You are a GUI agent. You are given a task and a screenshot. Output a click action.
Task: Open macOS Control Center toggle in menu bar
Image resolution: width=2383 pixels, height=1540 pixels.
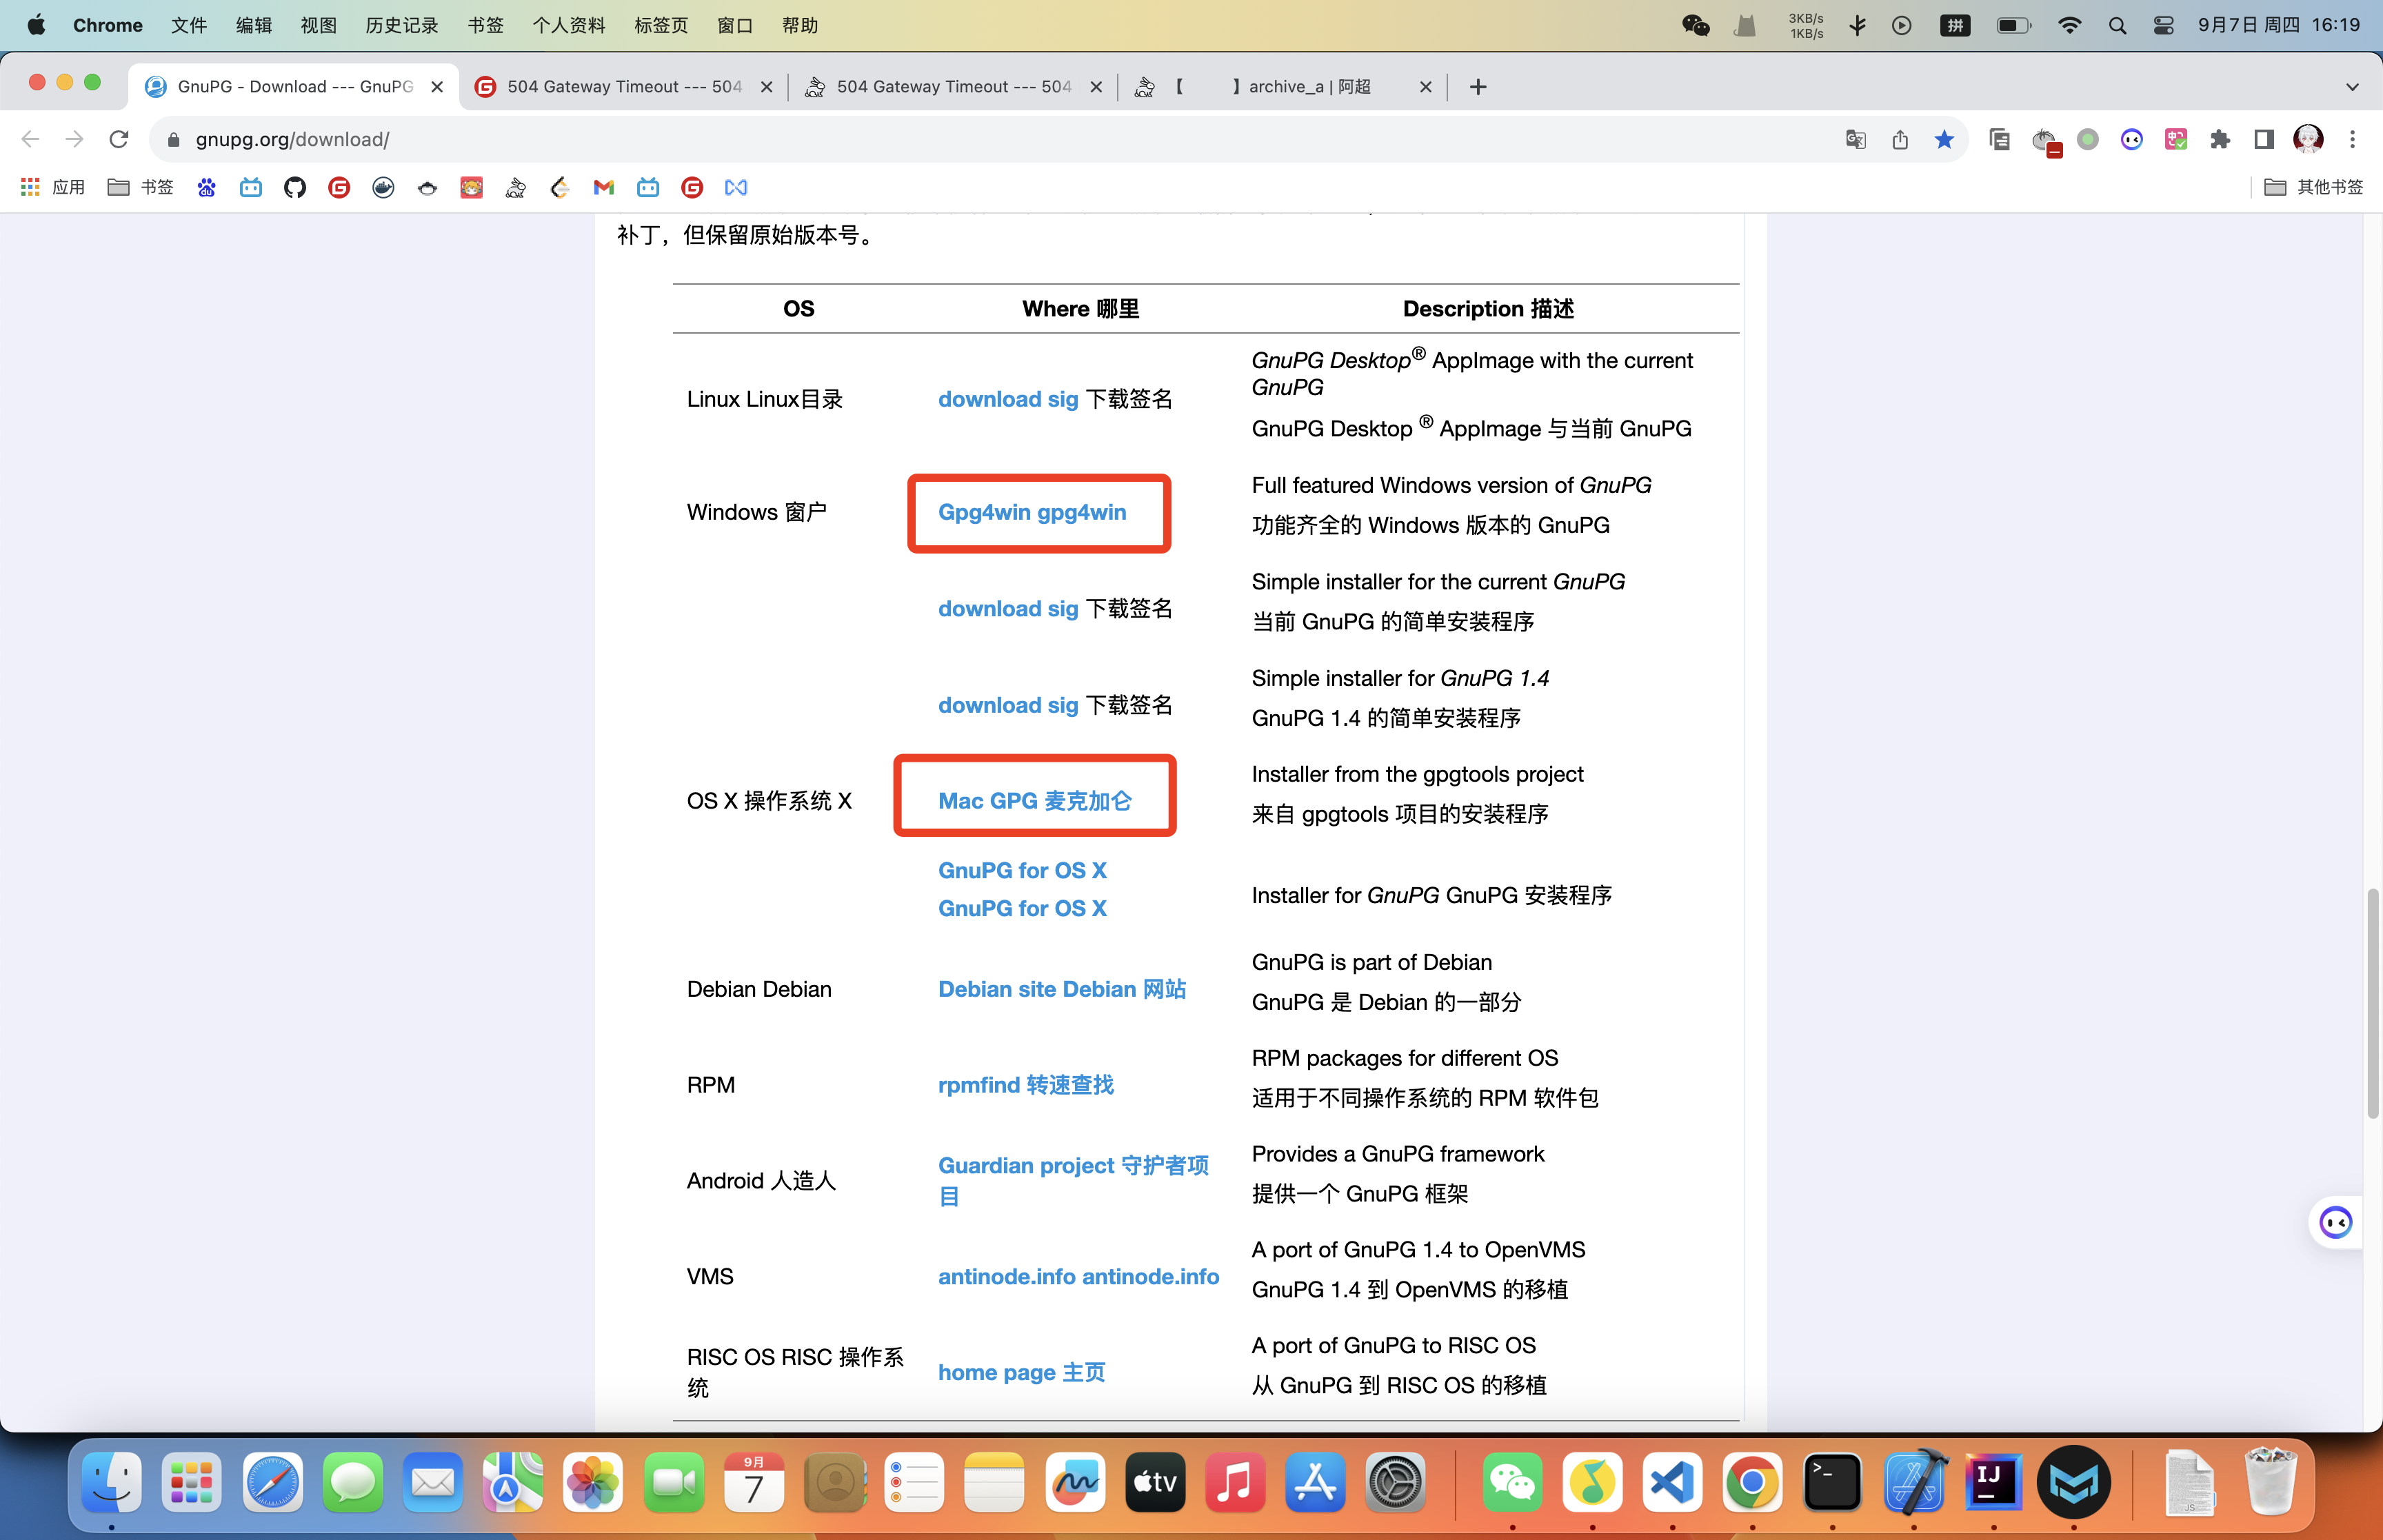click(2163, 25)
